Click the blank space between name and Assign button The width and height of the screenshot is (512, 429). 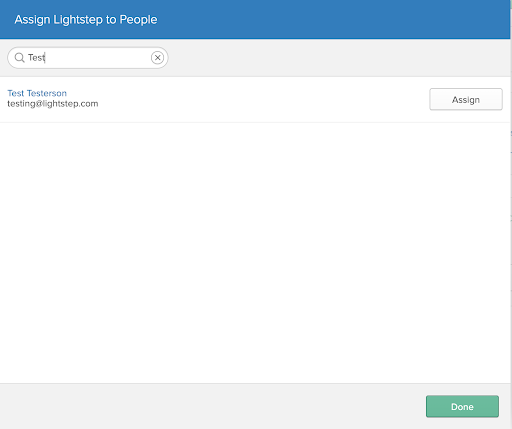pos(263,99)
